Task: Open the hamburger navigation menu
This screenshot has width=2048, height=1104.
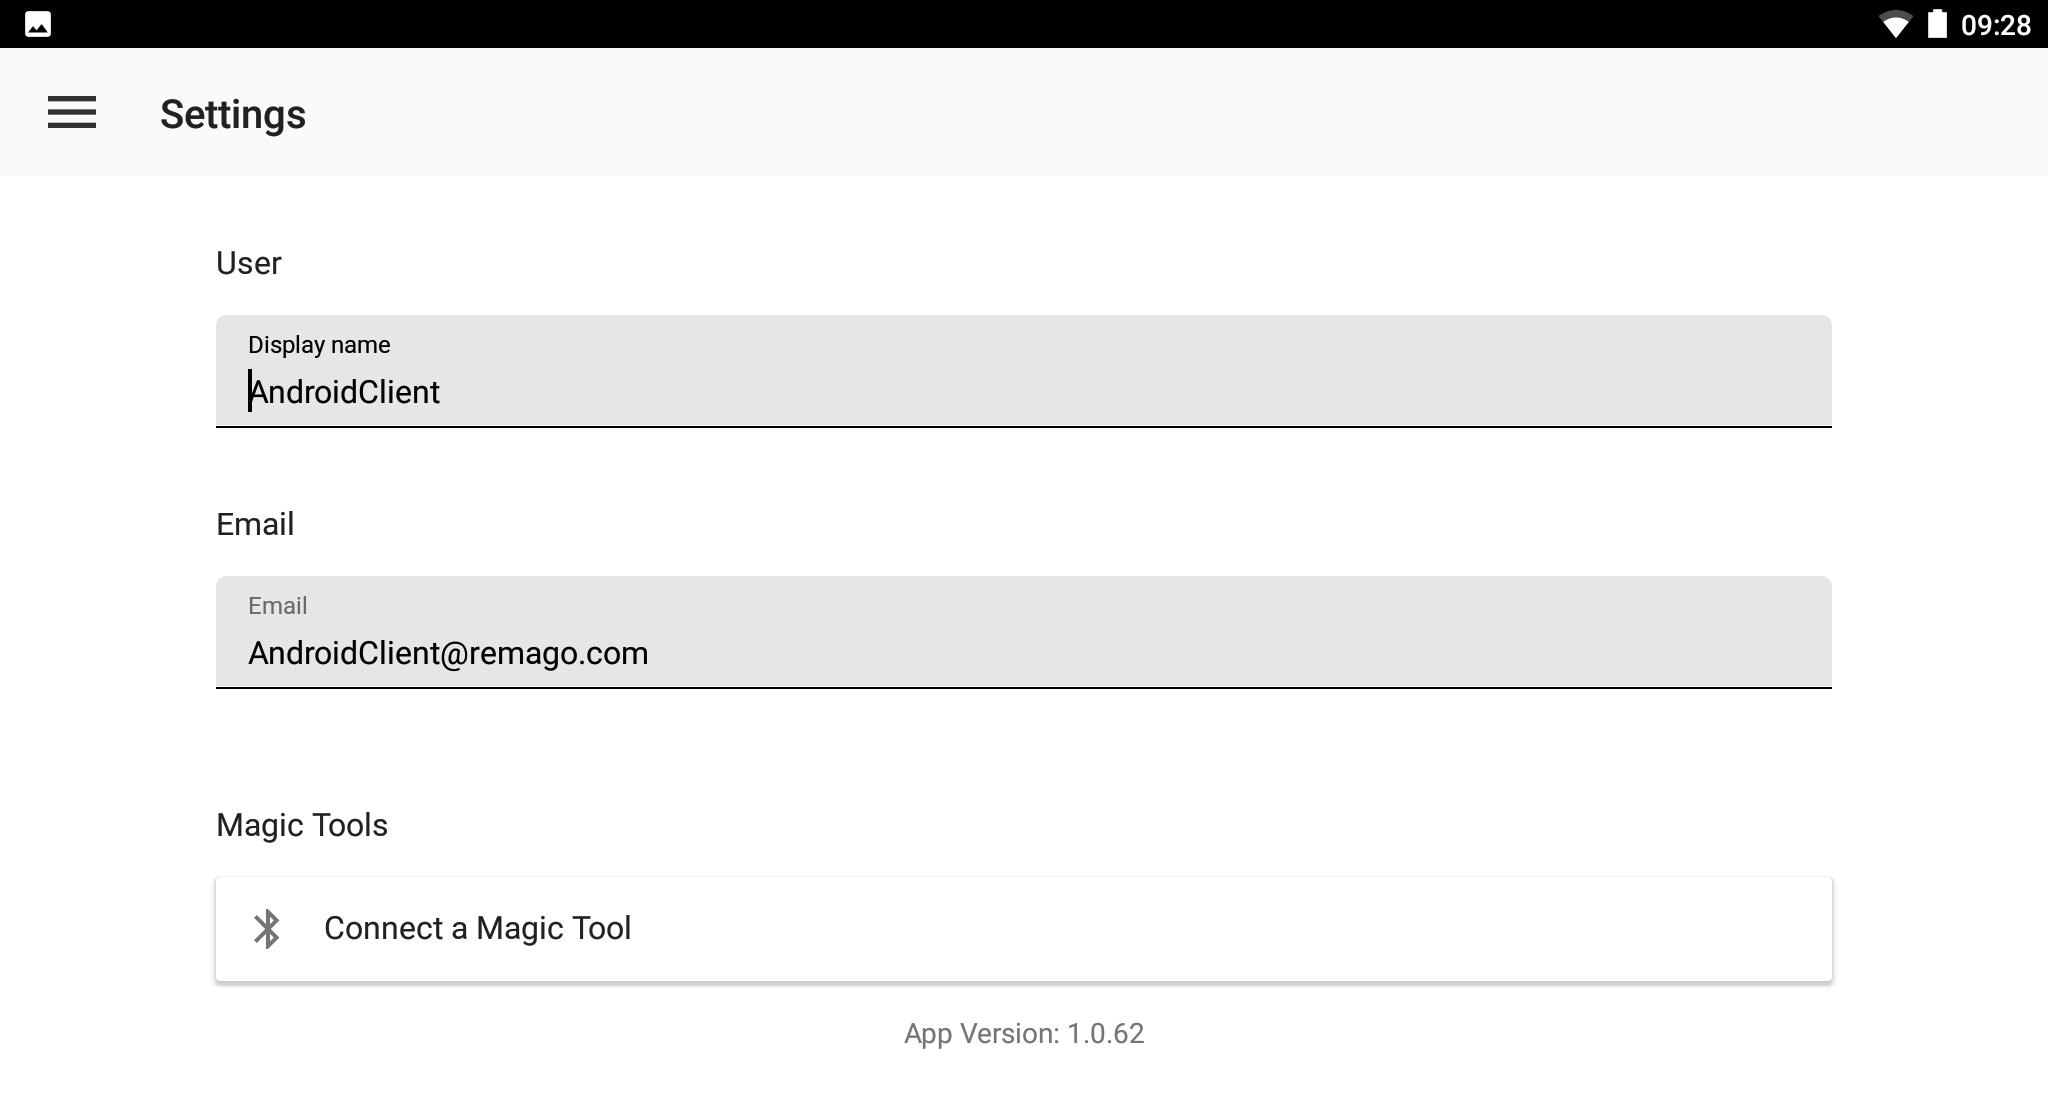Action: click(72, 112)
